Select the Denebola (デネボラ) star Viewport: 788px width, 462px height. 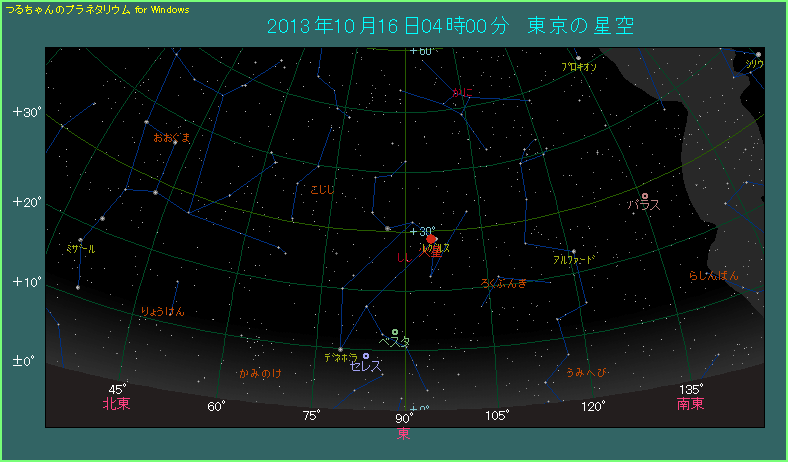(x=341, y=349)
